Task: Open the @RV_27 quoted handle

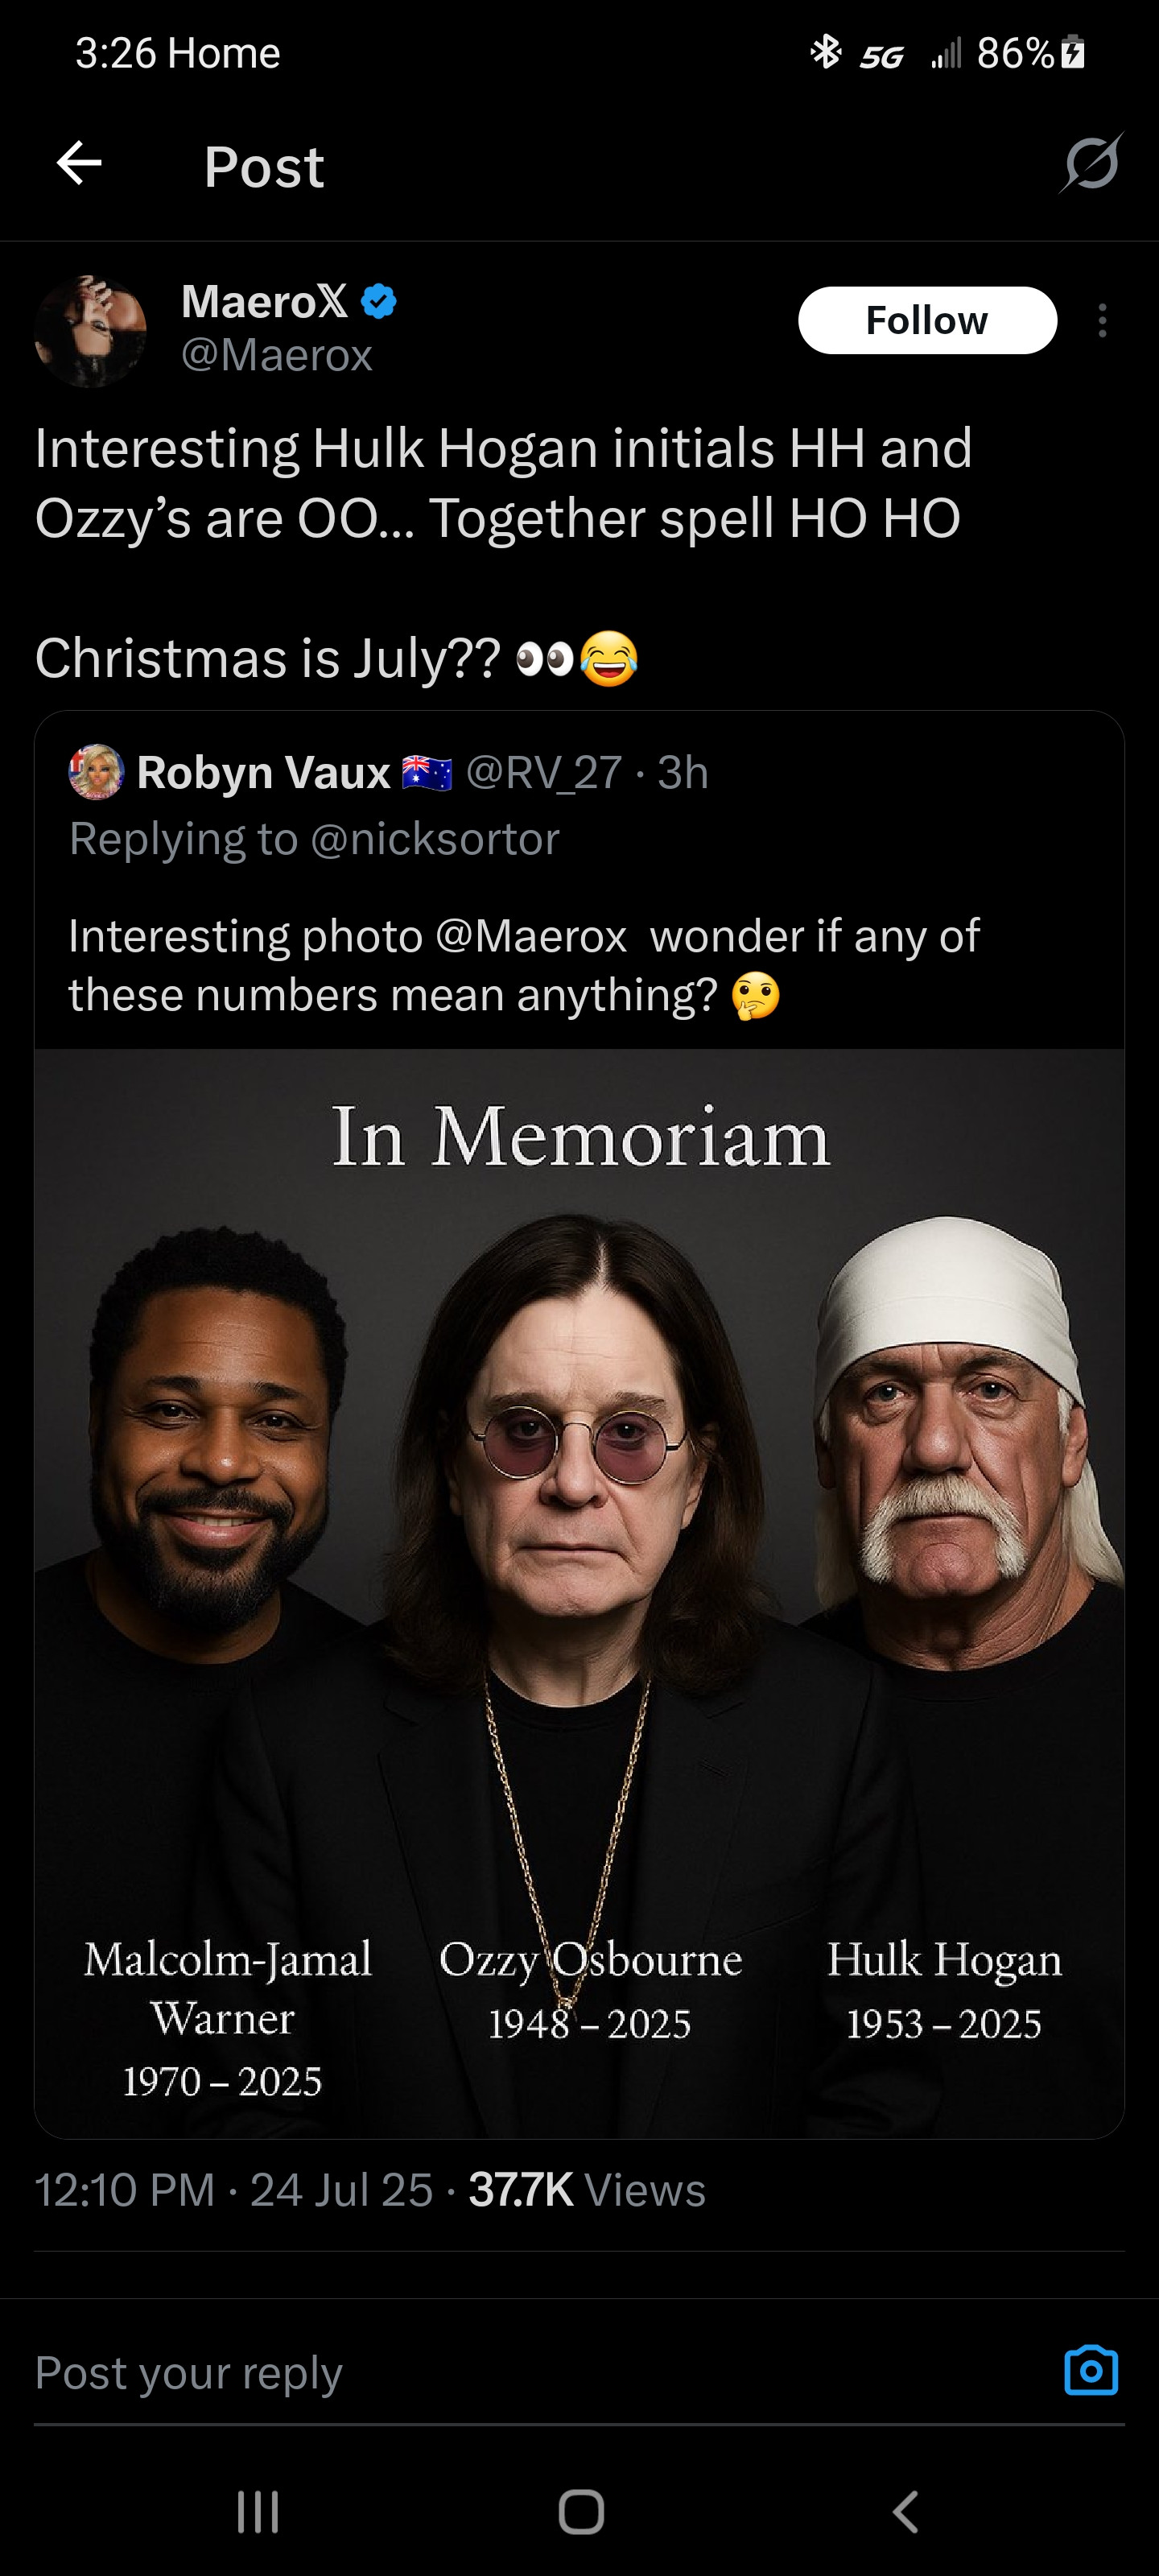Action: coord(544,772)
